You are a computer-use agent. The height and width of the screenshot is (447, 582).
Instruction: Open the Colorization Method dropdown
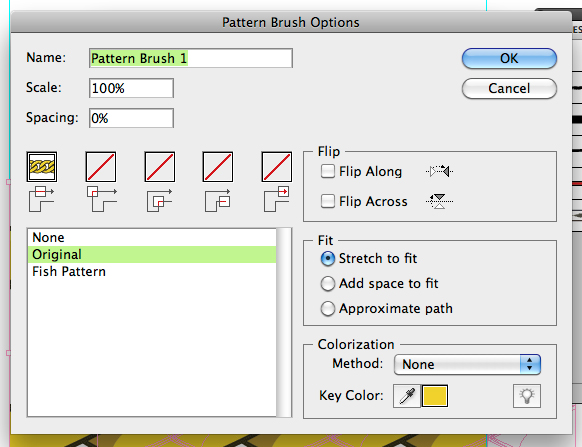467,364
